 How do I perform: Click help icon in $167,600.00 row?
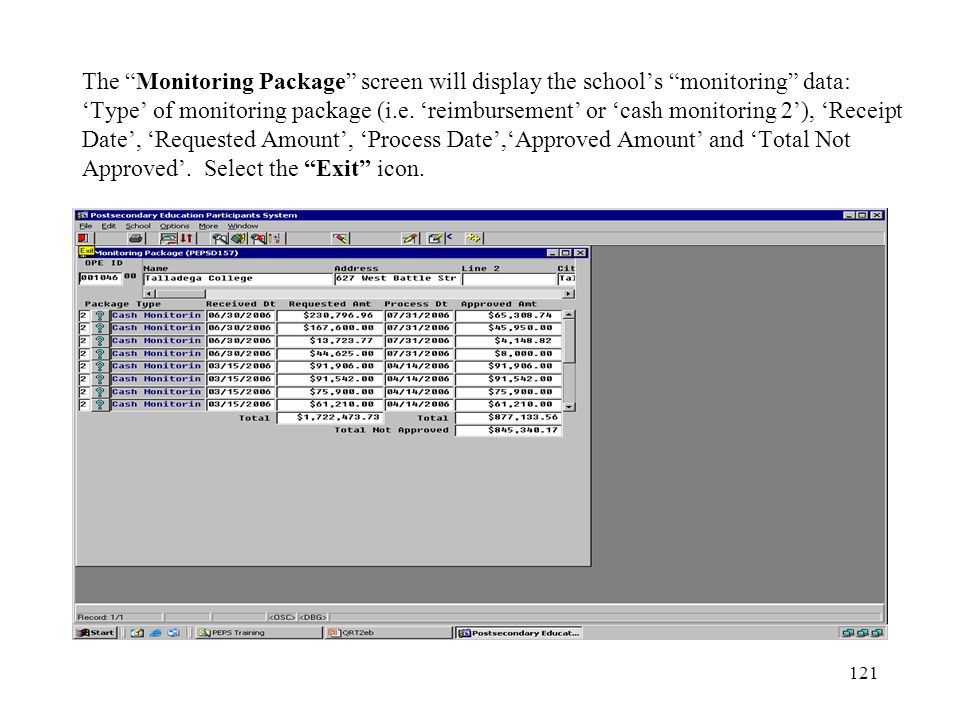[100, 328]
